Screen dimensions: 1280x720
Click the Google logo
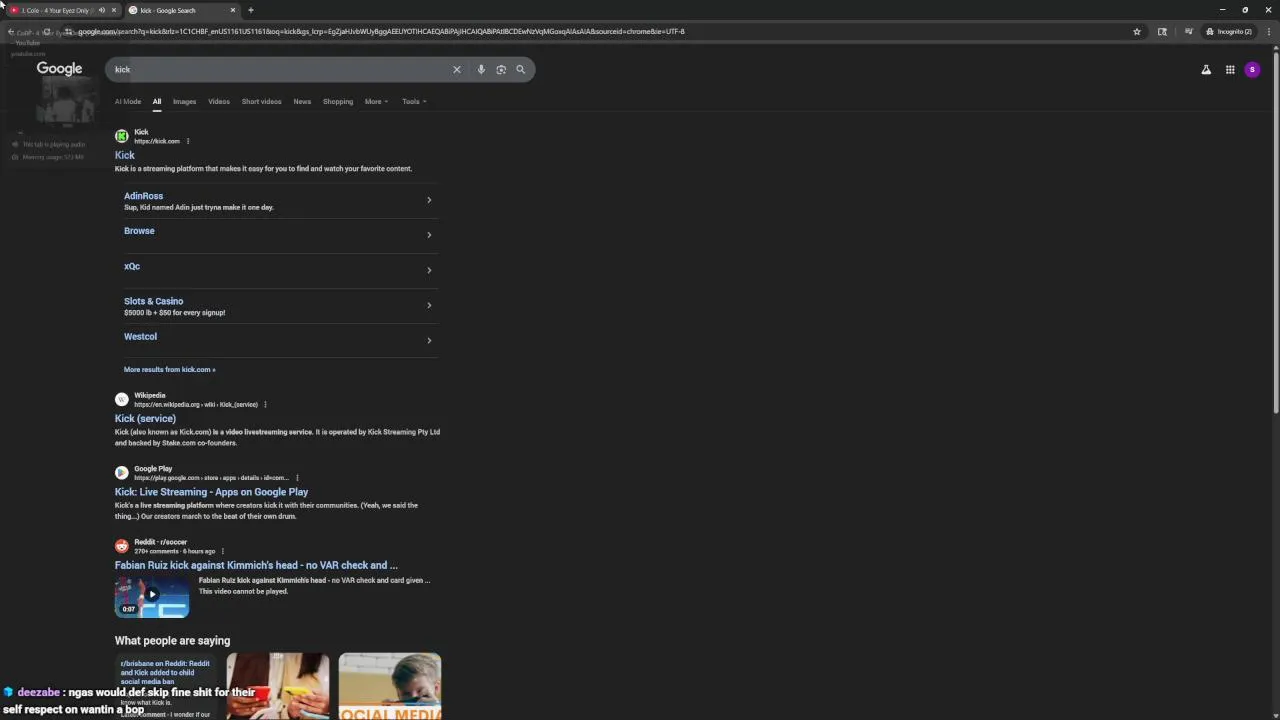[59, 68]
